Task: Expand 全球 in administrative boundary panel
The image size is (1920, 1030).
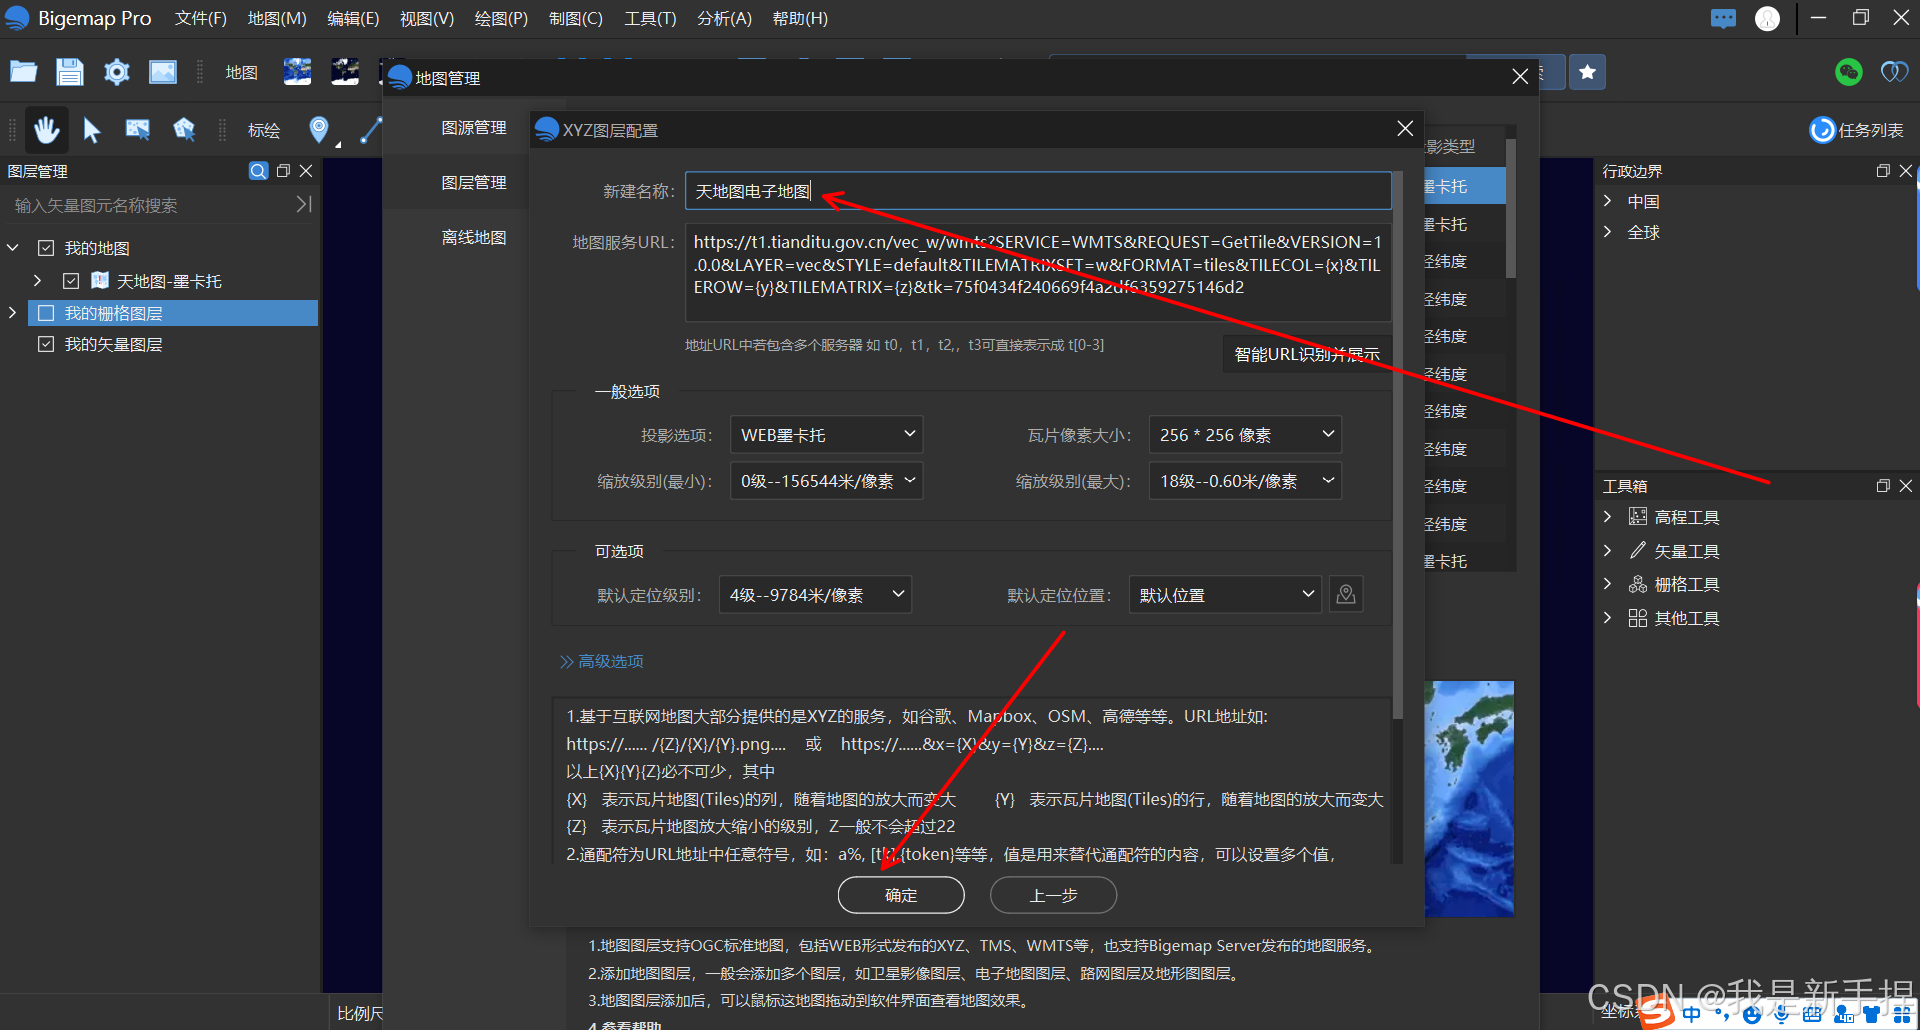Action: (1608, 232)
